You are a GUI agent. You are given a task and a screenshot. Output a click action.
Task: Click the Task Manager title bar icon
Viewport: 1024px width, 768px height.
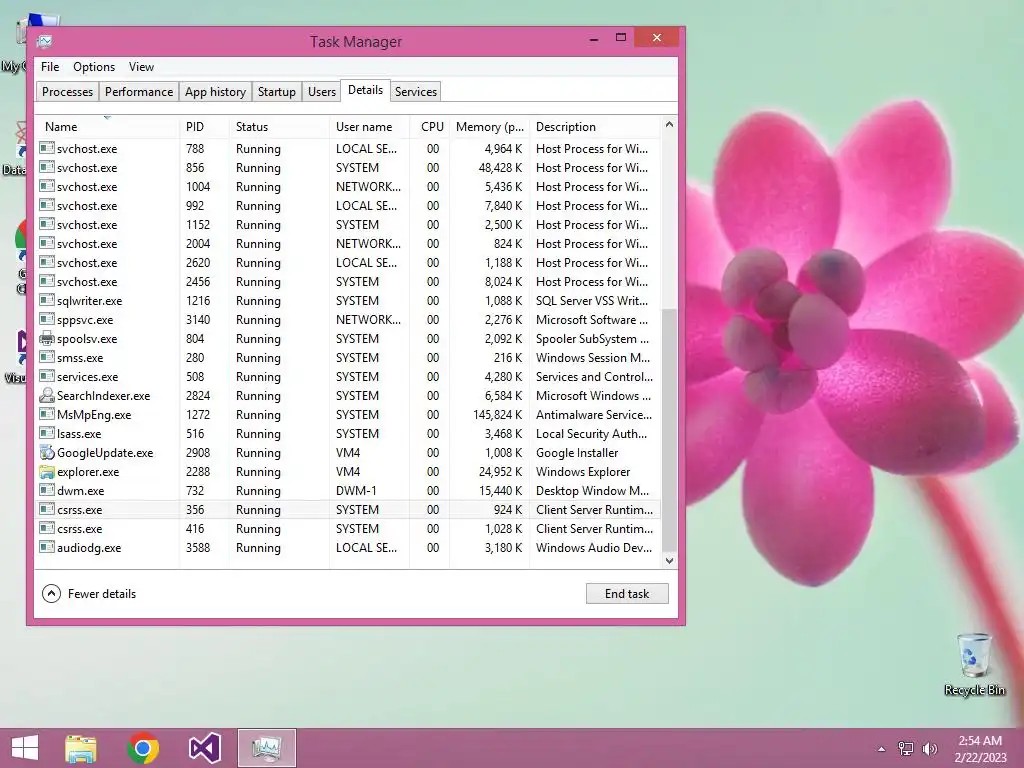pyautogui.click(x=44, y=42)
